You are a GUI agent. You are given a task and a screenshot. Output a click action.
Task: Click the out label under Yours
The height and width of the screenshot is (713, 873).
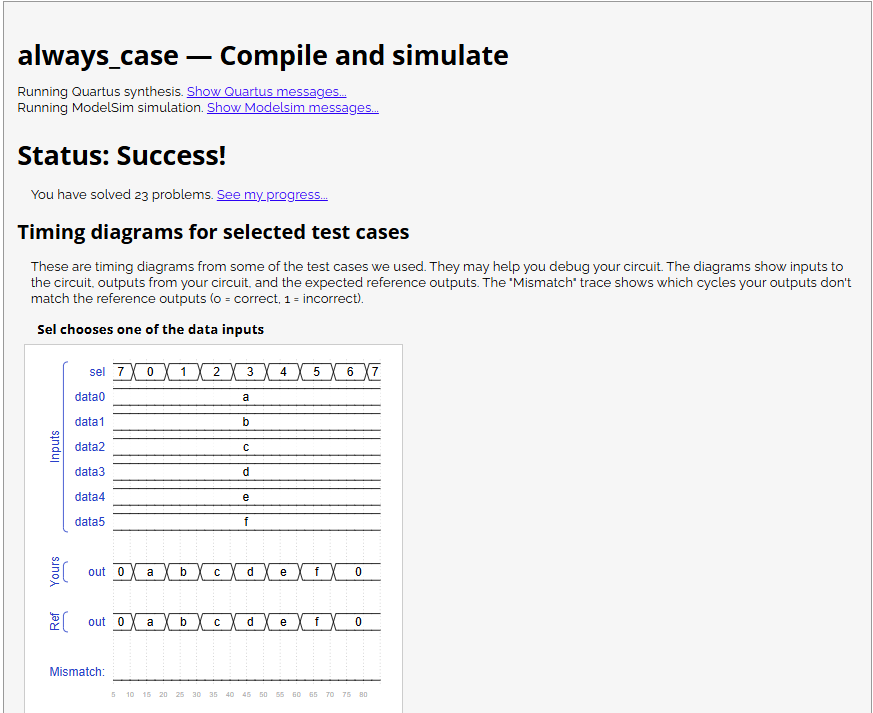(x=96, y=571)
